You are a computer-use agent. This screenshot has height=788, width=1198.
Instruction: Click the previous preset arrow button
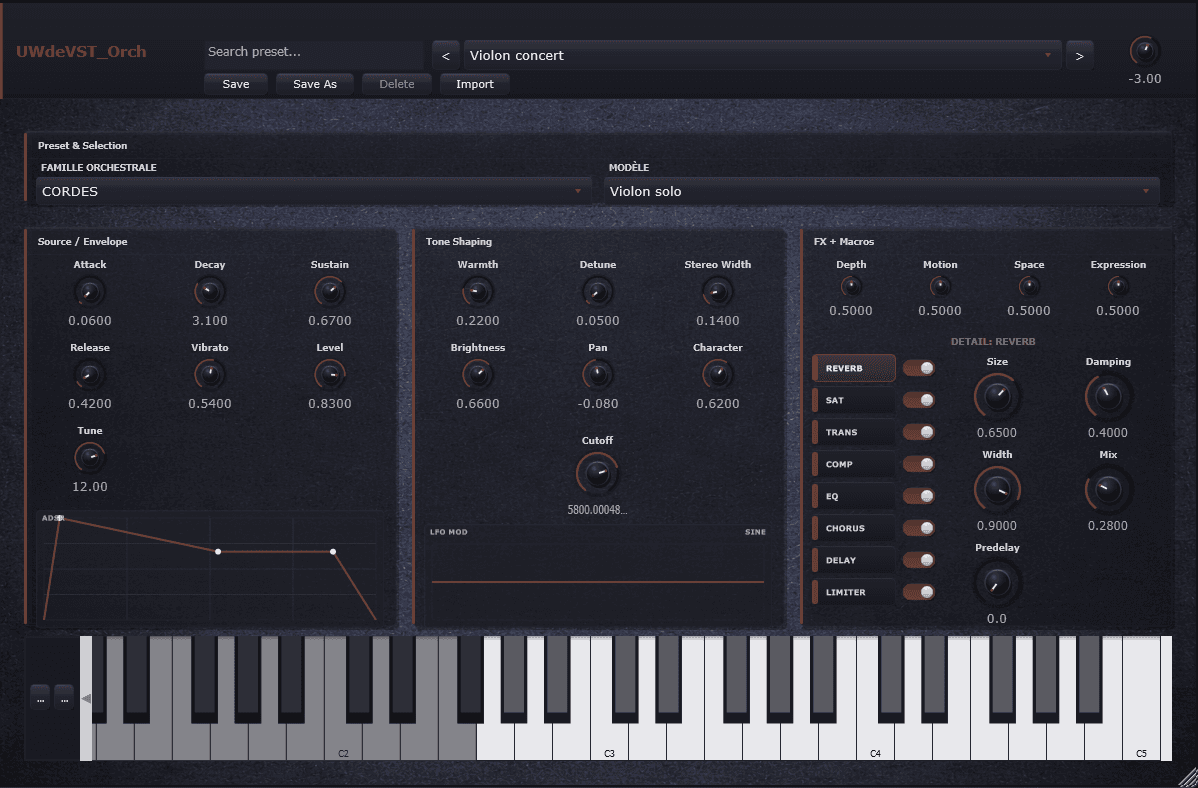445,55
